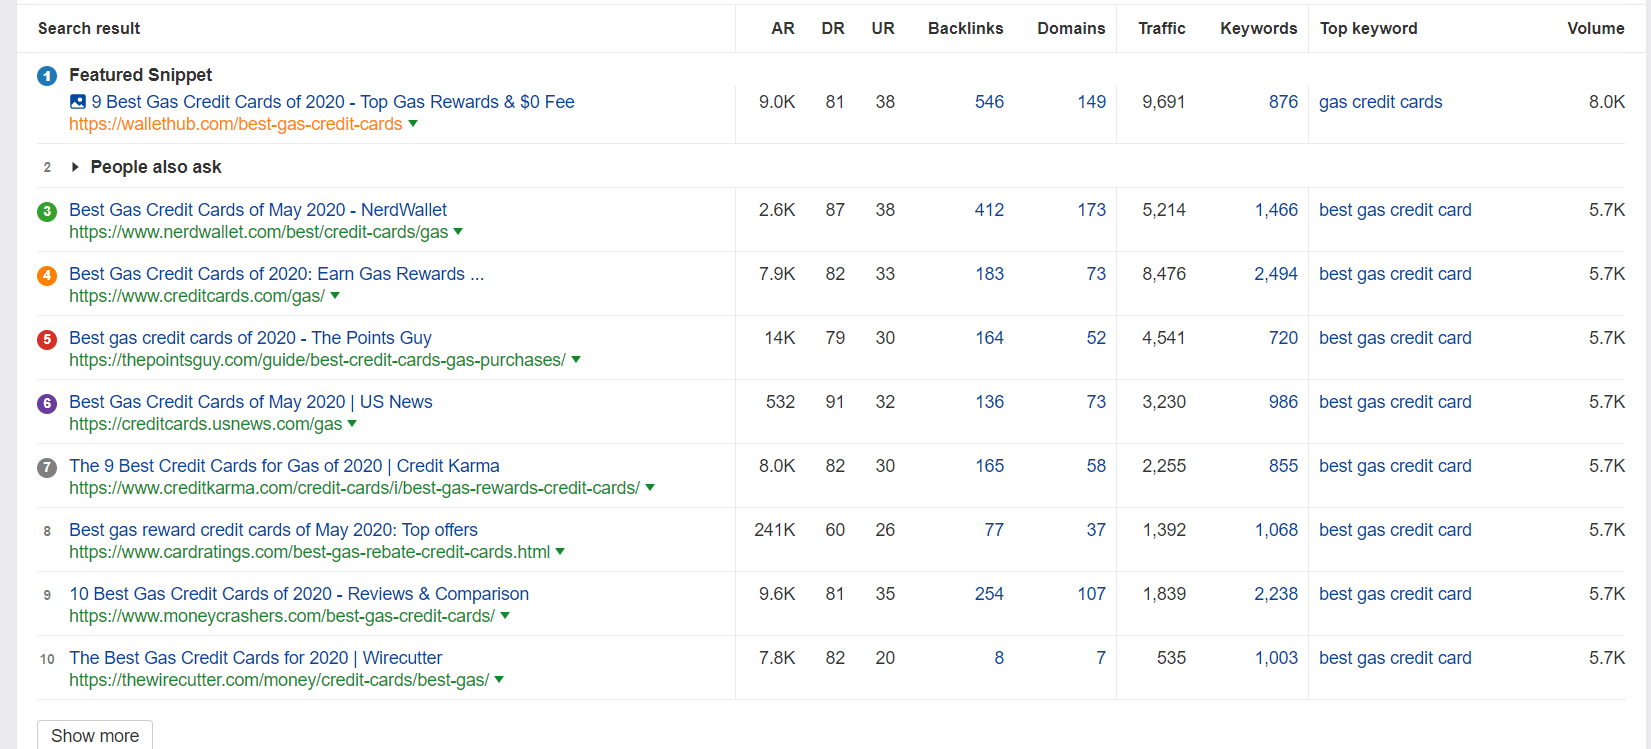
Task: Open The Points Guy result title
Action: [250, 338]
